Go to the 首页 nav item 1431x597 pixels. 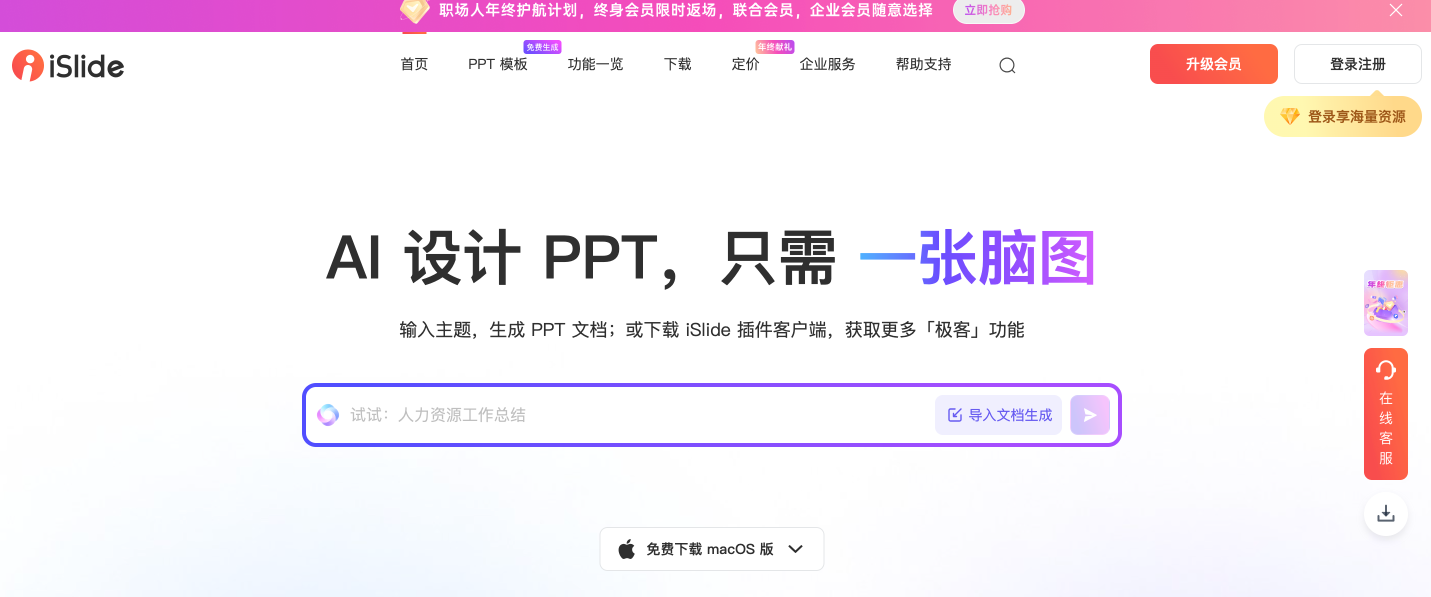tap(414, 64)
